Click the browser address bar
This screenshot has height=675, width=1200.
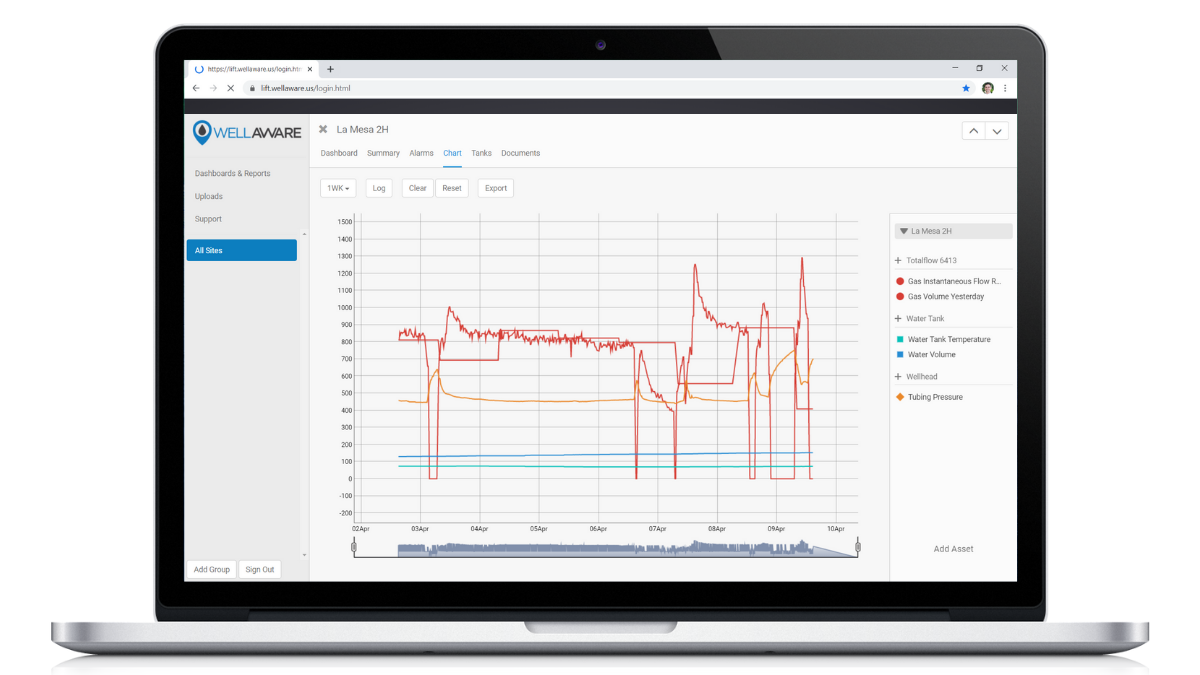coord(600,88)
